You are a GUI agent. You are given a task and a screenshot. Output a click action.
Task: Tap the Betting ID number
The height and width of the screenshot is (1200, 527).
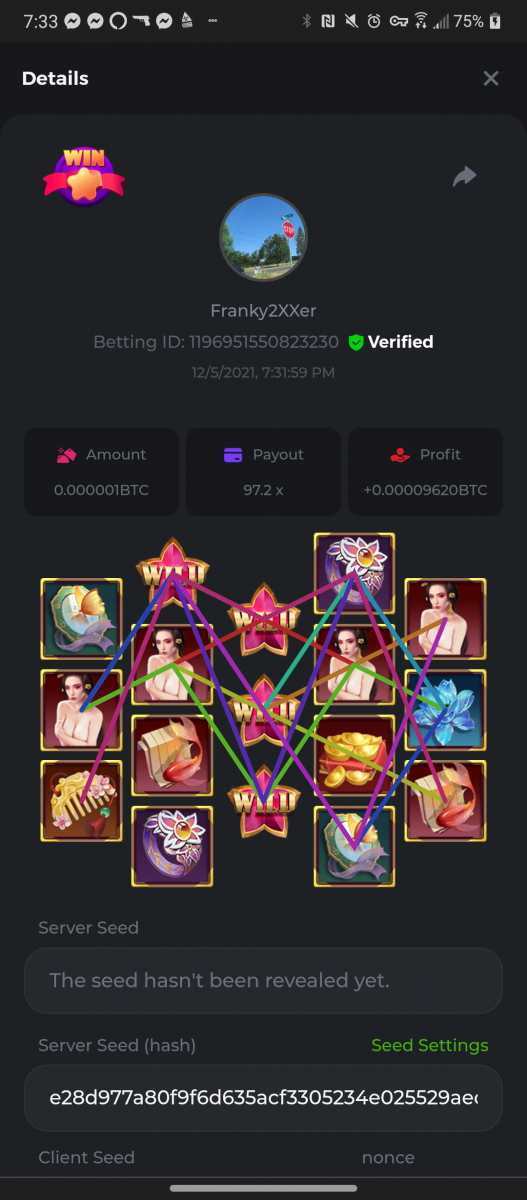pyautogui.click(x=264, y=342)
